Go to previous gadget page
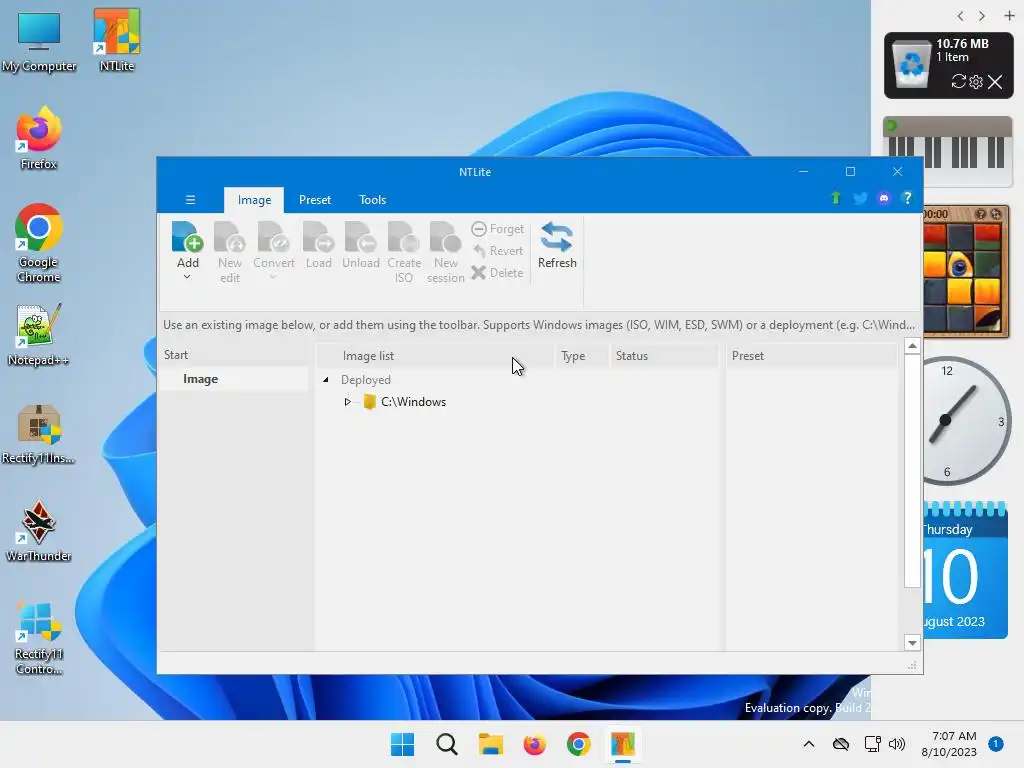Image resolution: width=1024 pixels, height=768 pixels. pos(960,16)
